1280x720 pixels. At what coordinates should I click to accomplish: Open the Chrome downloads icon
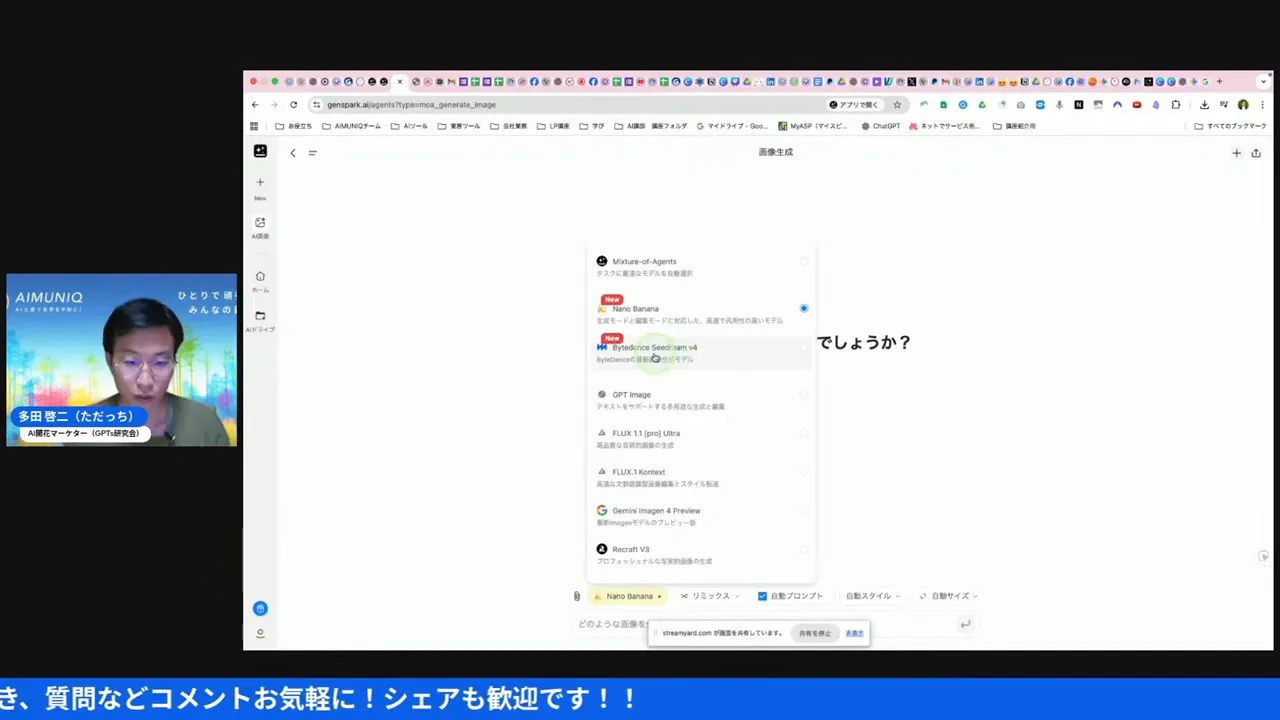pos(1204,104)
